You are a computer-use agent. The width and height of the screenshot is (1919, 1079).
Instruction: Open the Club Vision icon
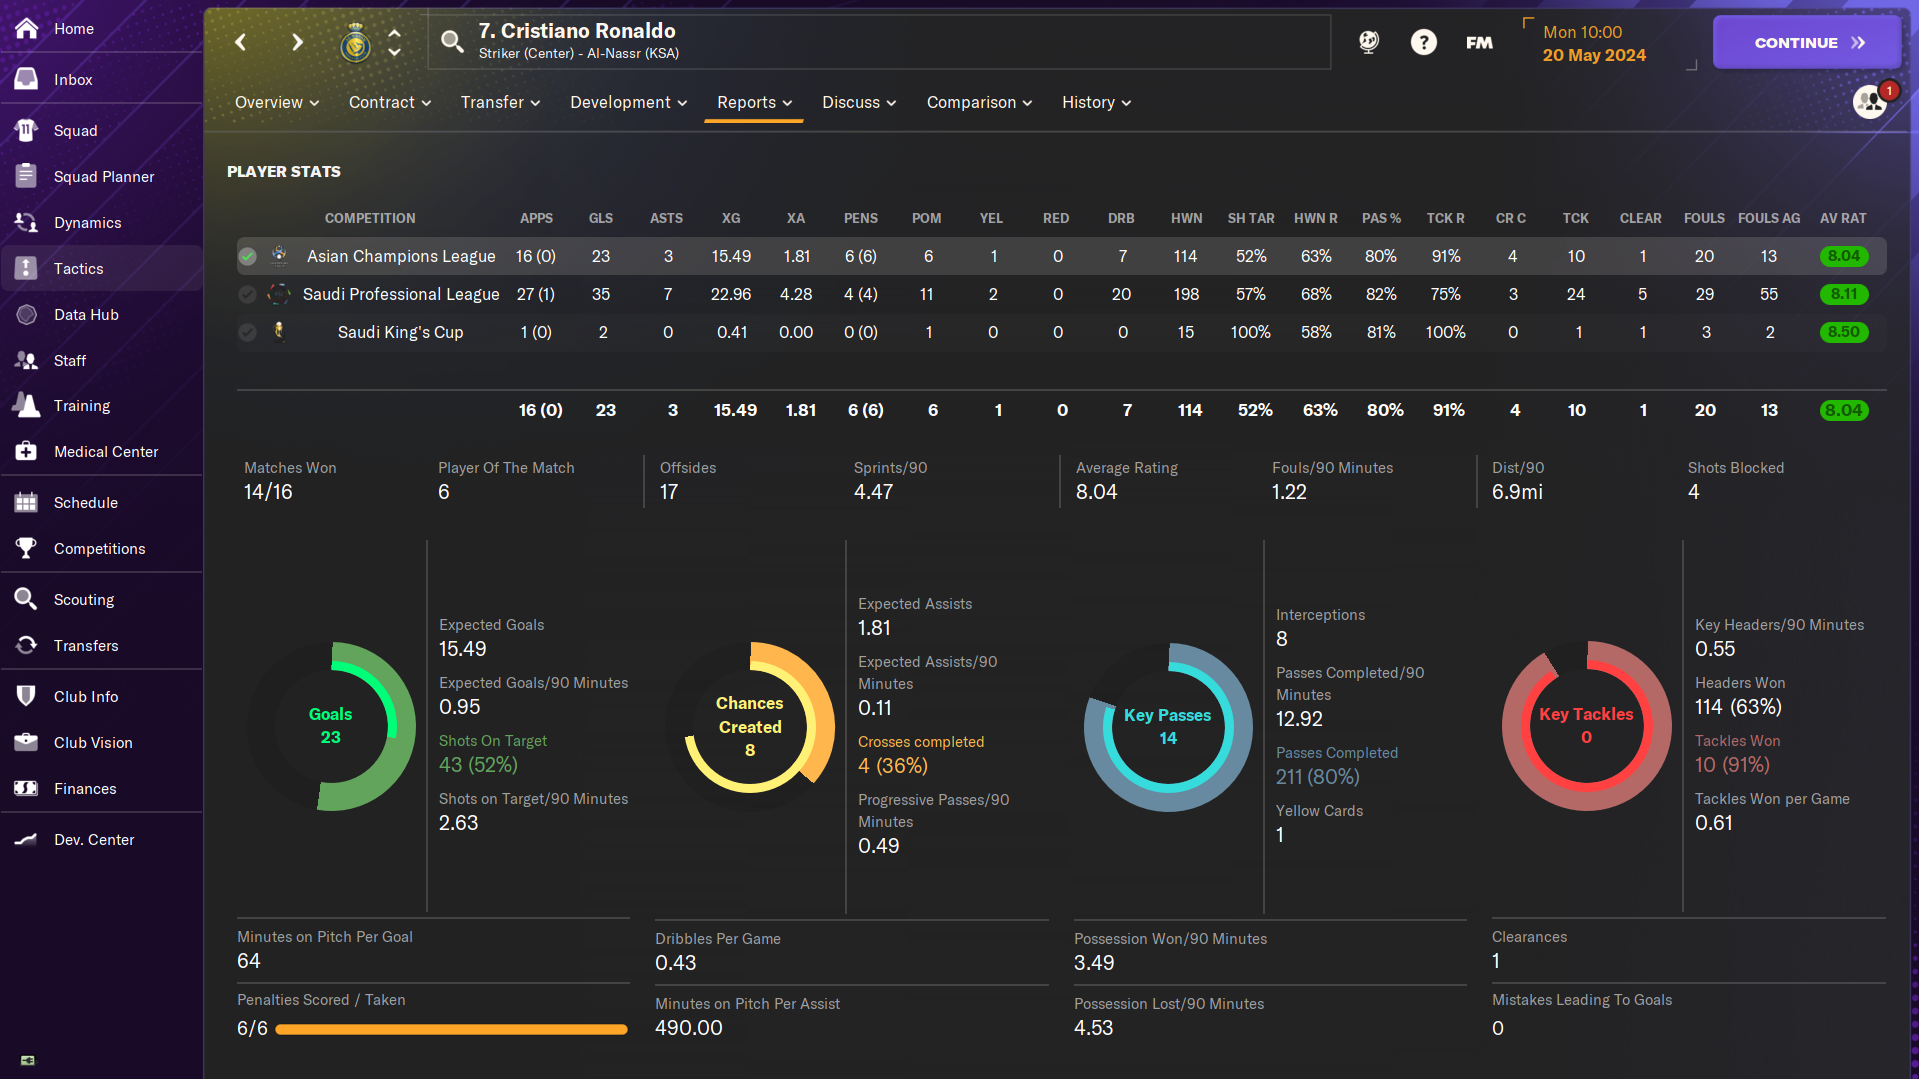point(27,742)
